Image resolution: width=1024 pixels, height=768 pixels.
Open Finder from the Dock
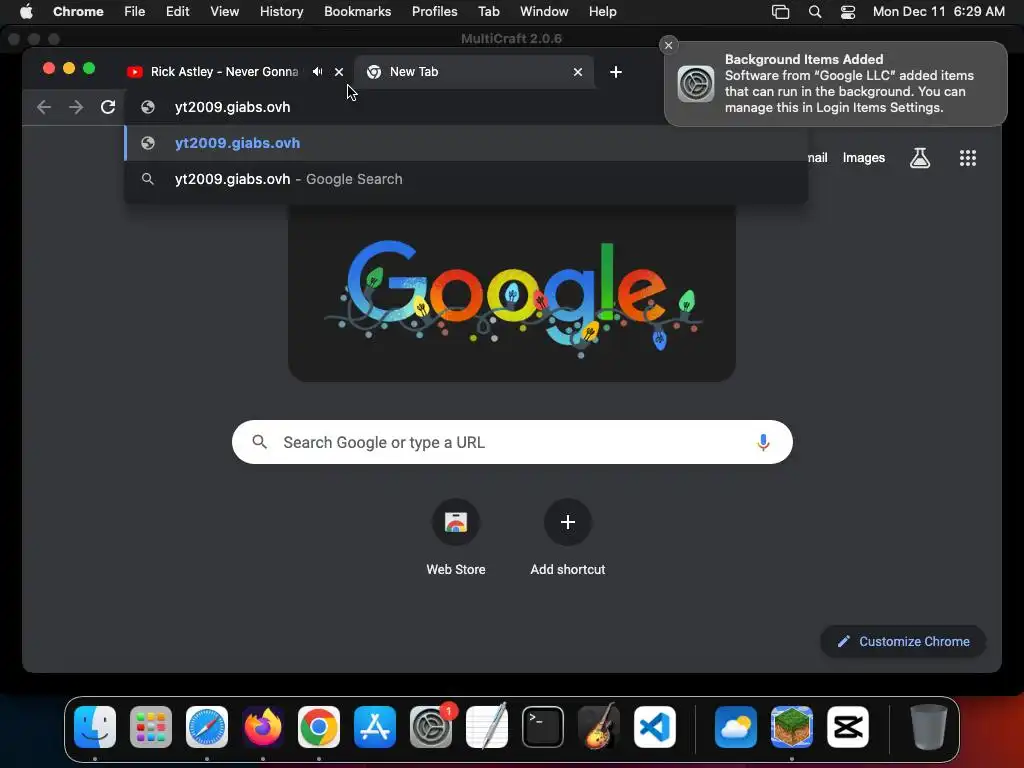coord(95,727)
